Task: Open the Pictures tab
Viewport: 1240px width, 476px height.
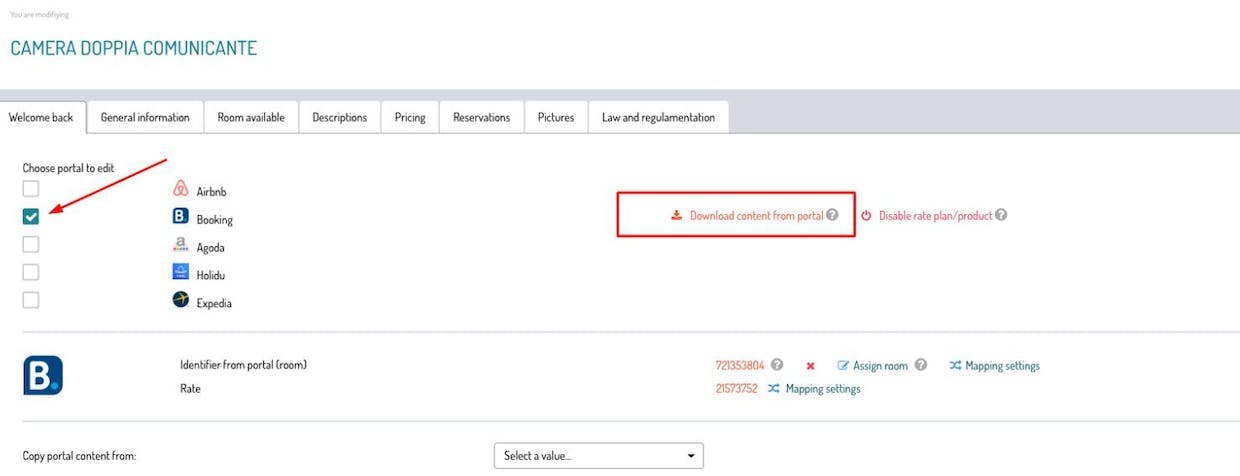Action: 556,117
